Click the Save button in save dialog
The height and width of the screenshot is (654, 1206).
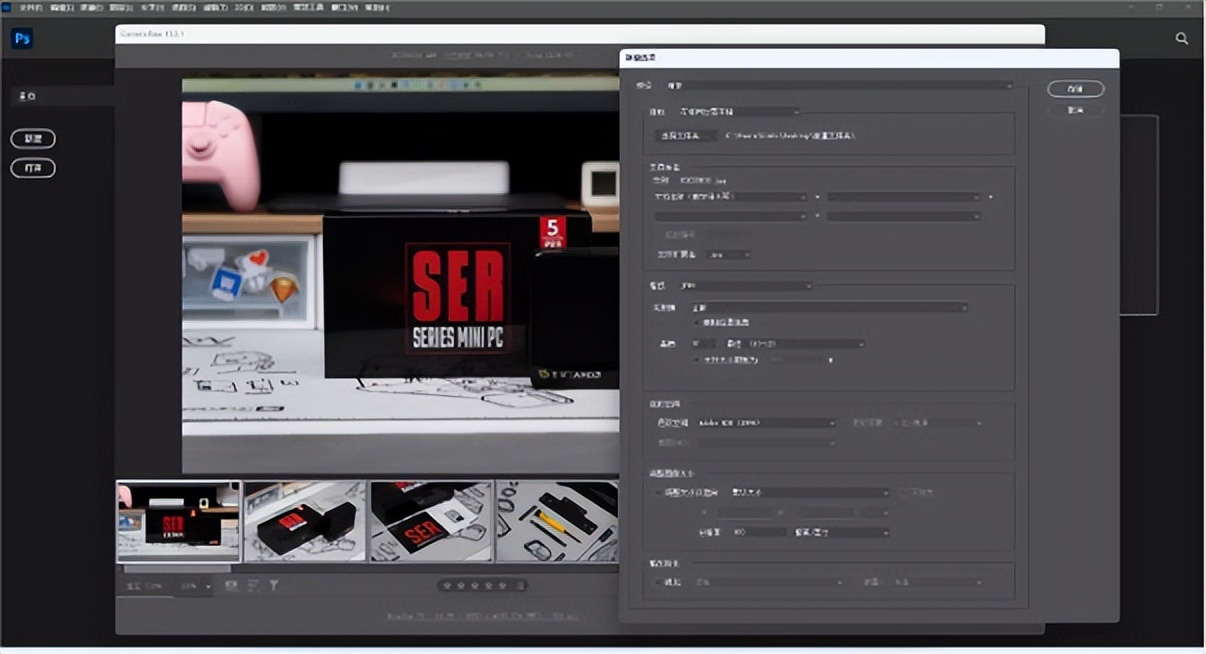(x=1075, y=89)
